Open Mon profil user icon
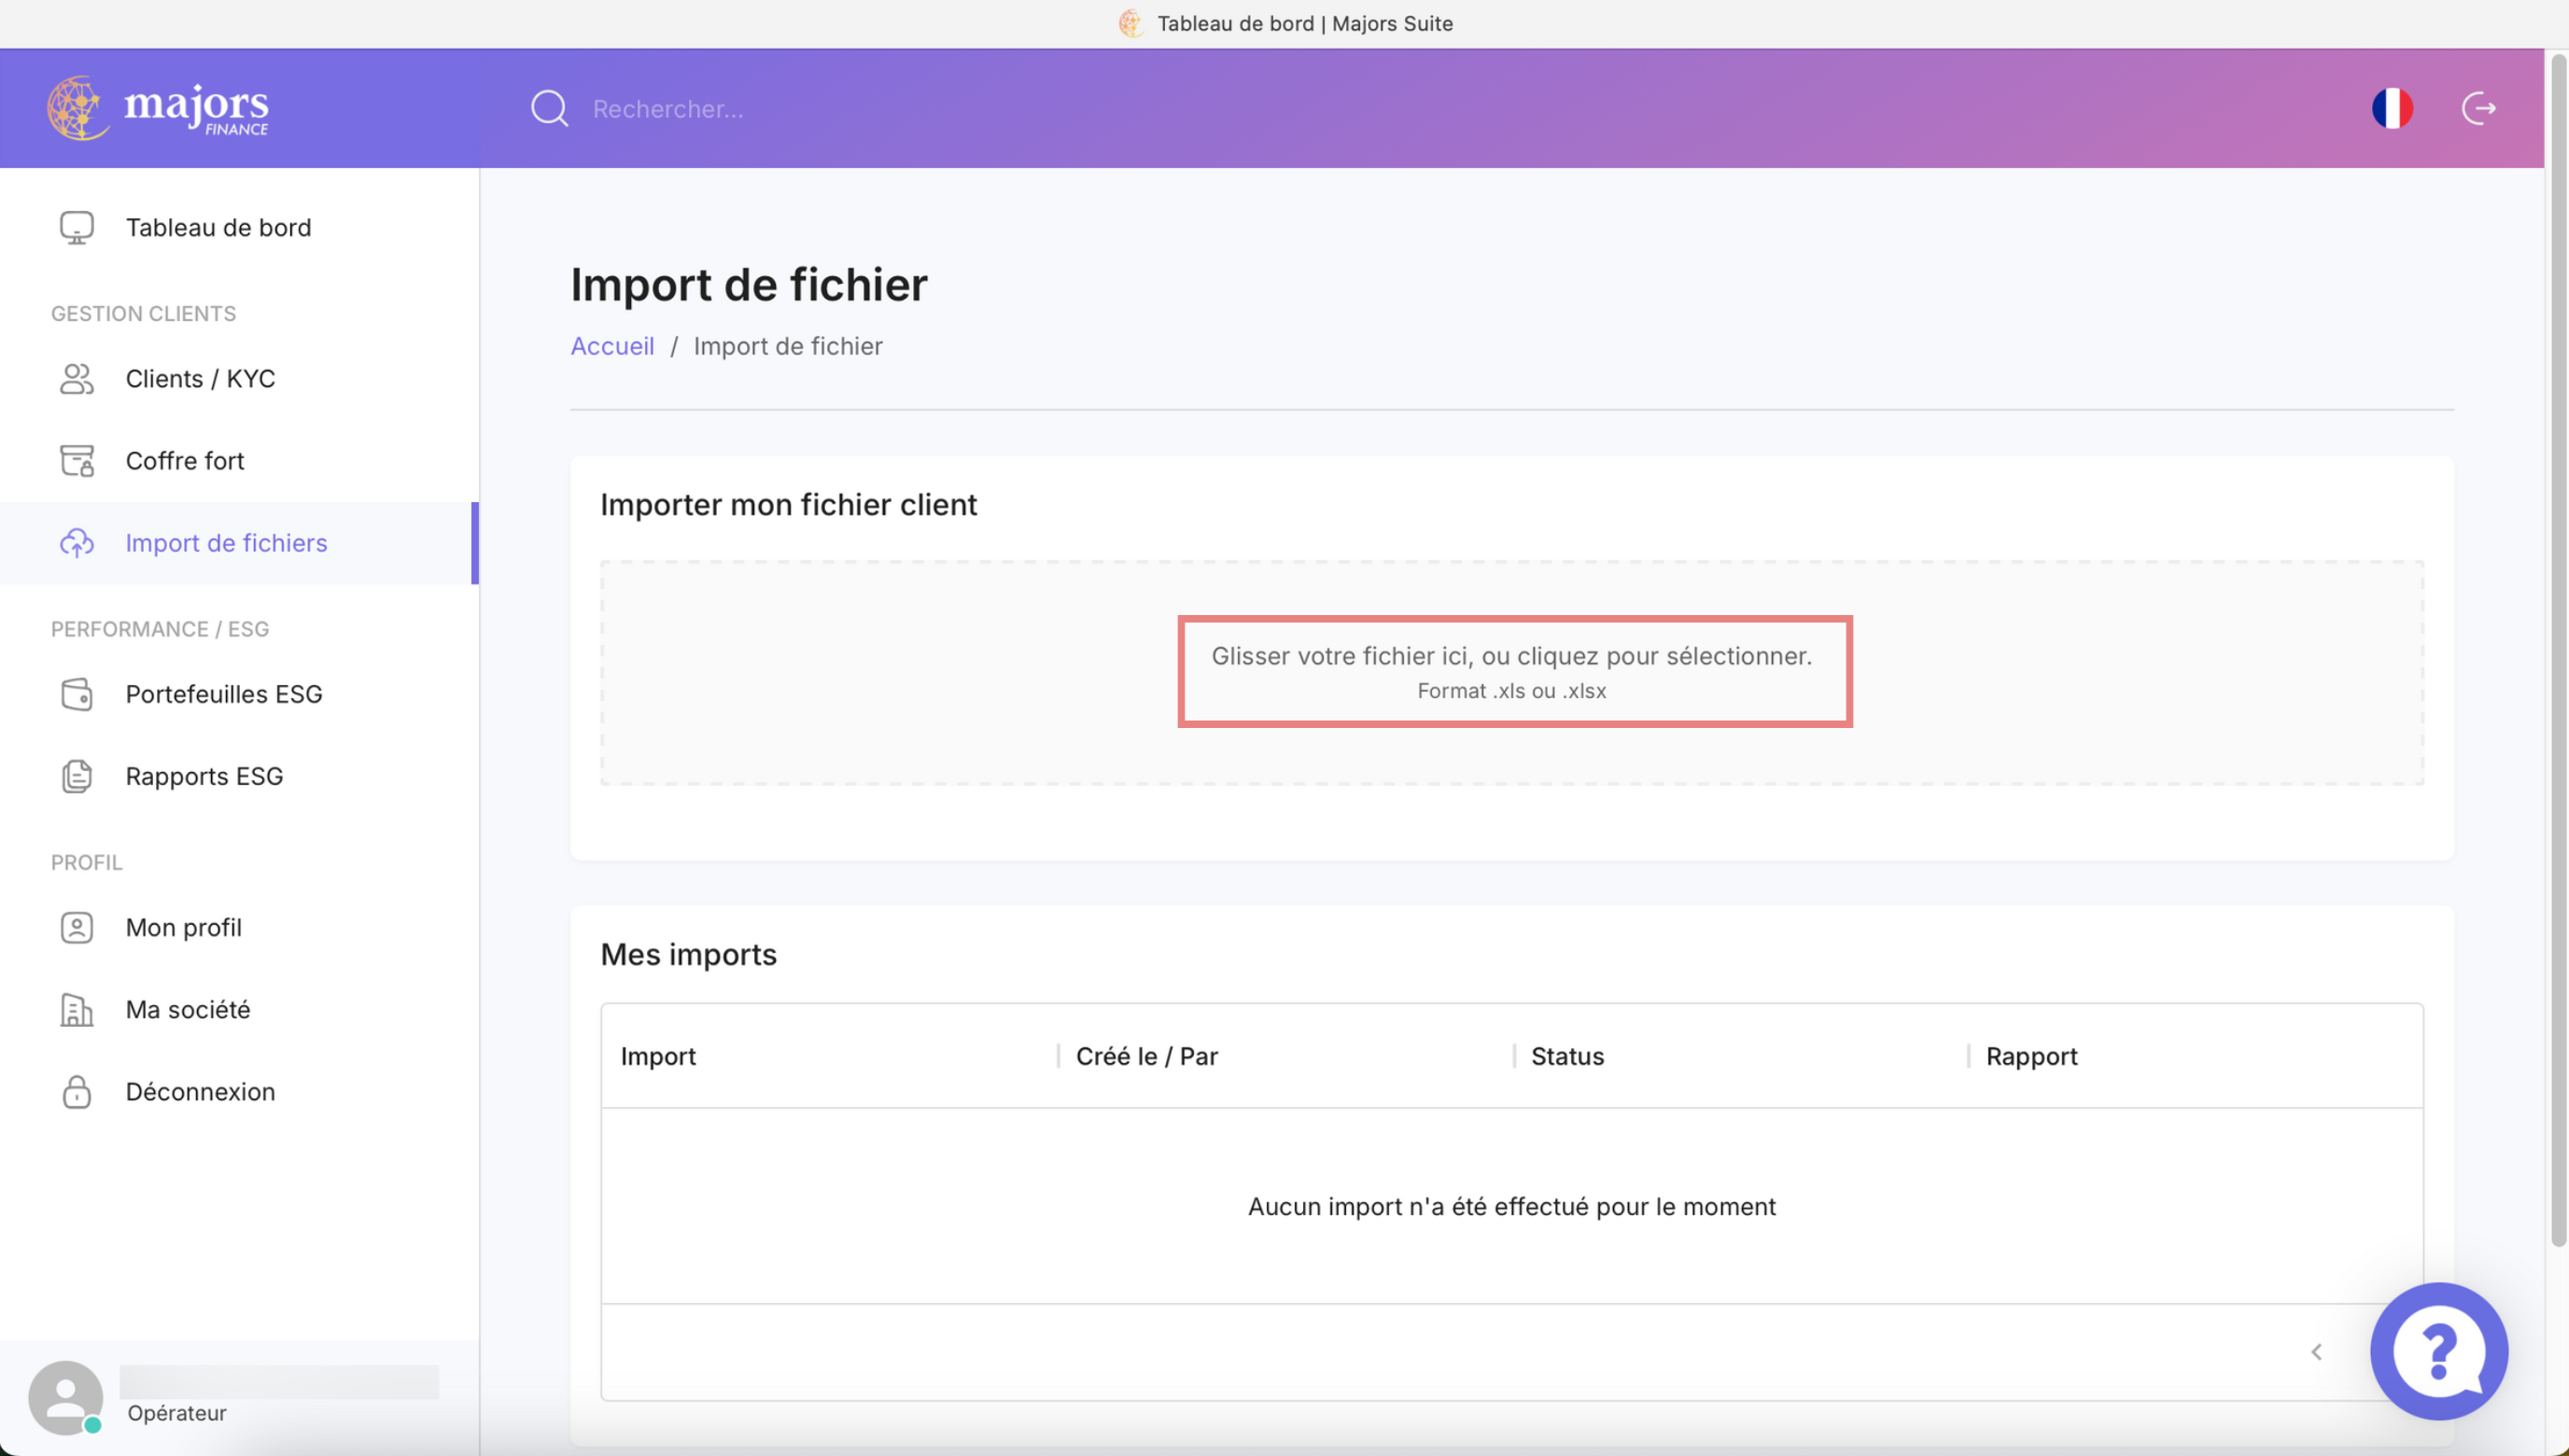This screenshot has width=2569, height=1456. click(77, 927)
